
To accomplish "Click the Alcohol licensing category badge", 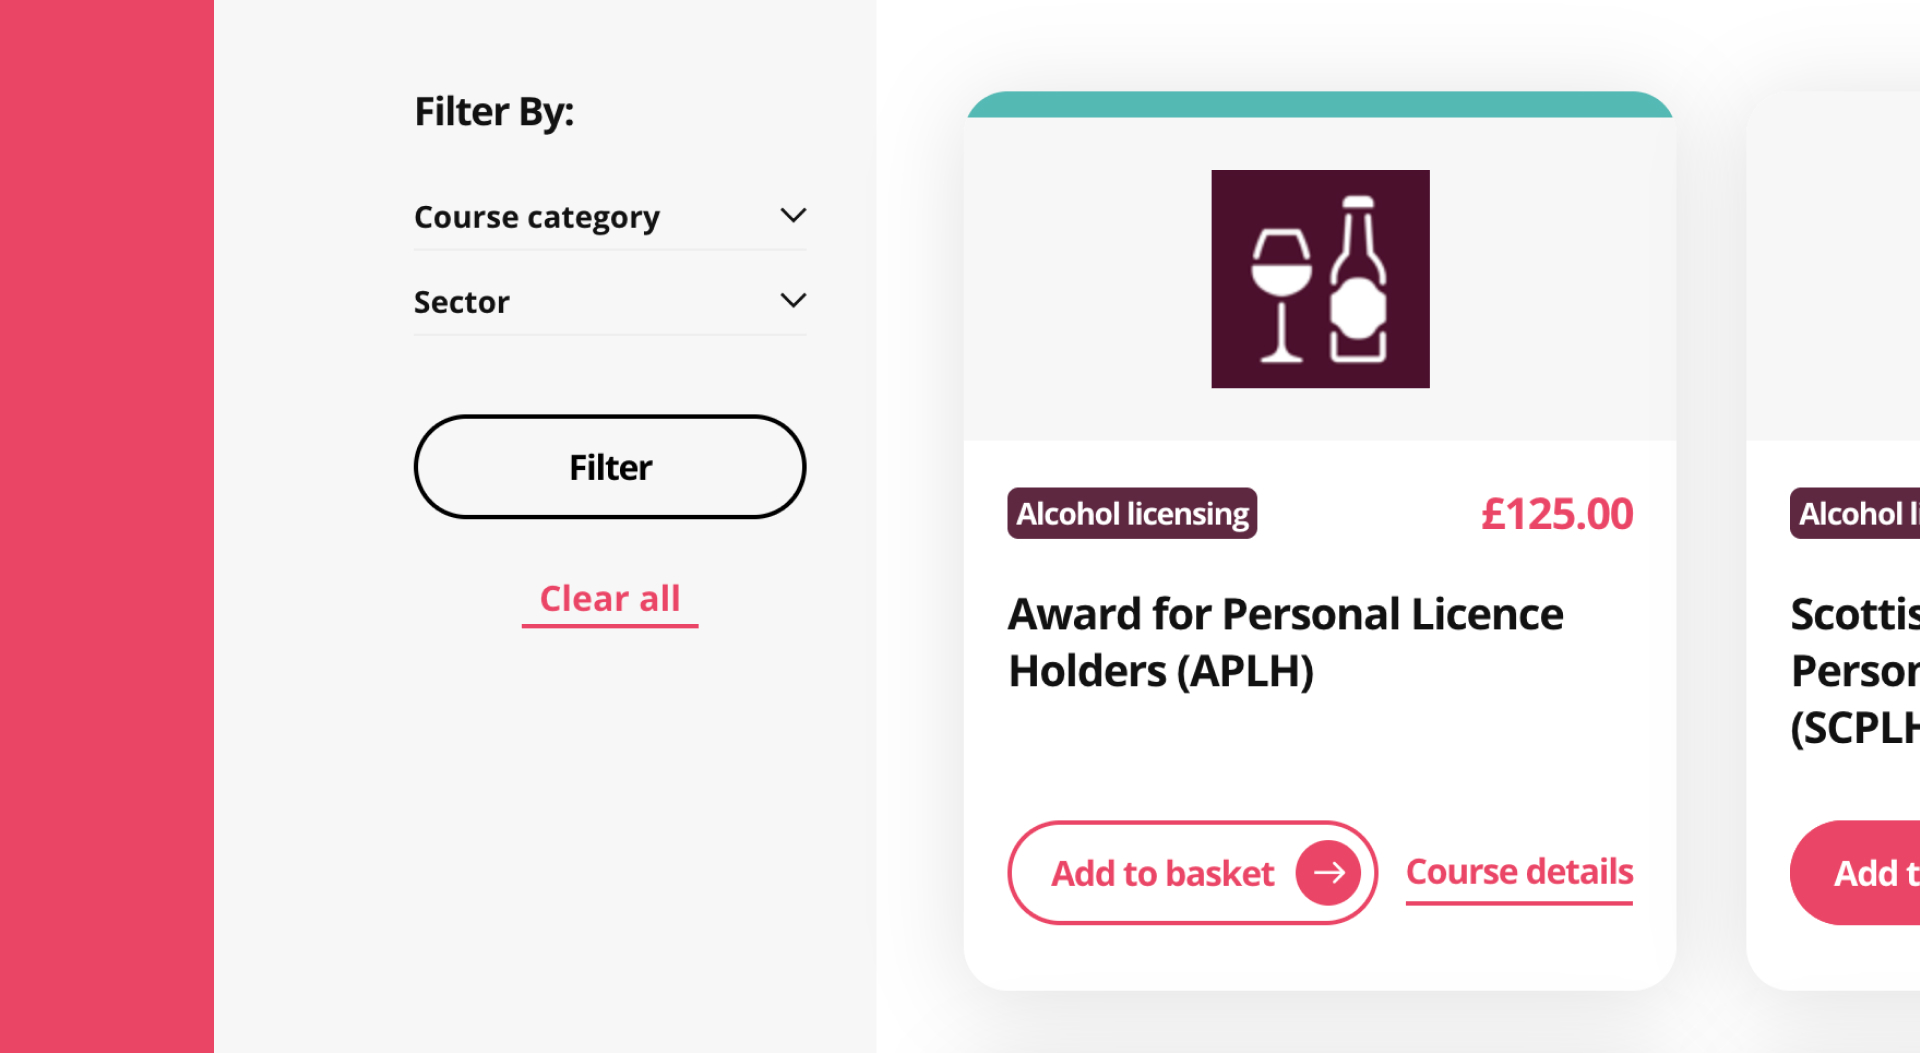I will (x=1131, y=513).
